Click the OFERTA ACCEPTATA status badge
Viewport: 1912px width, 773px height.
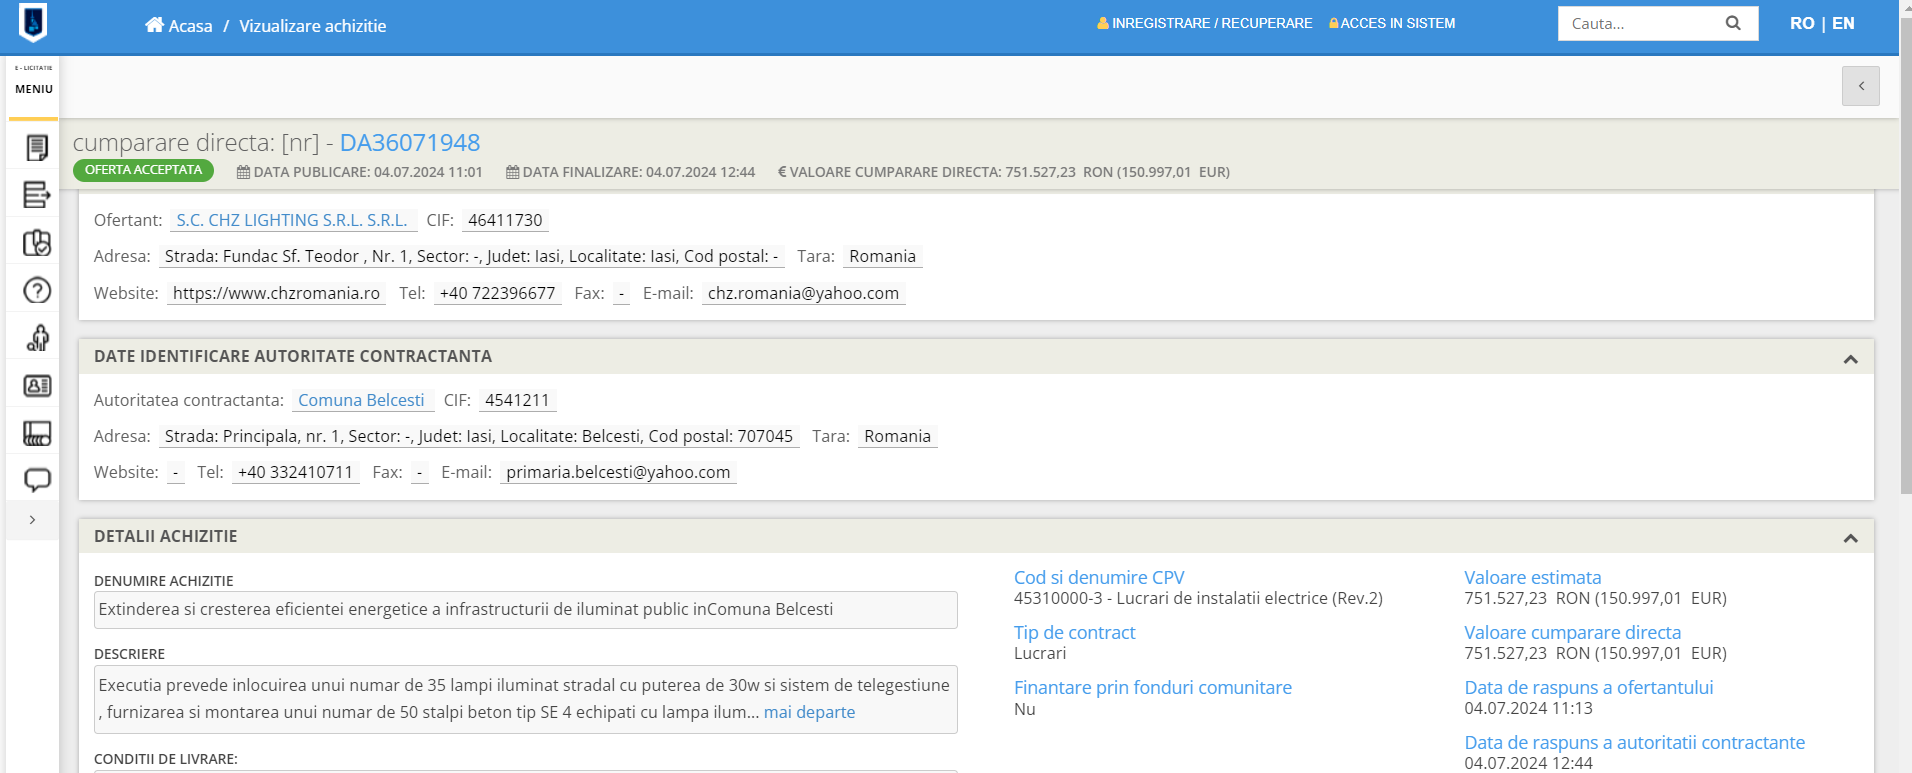tap(143, 170)
